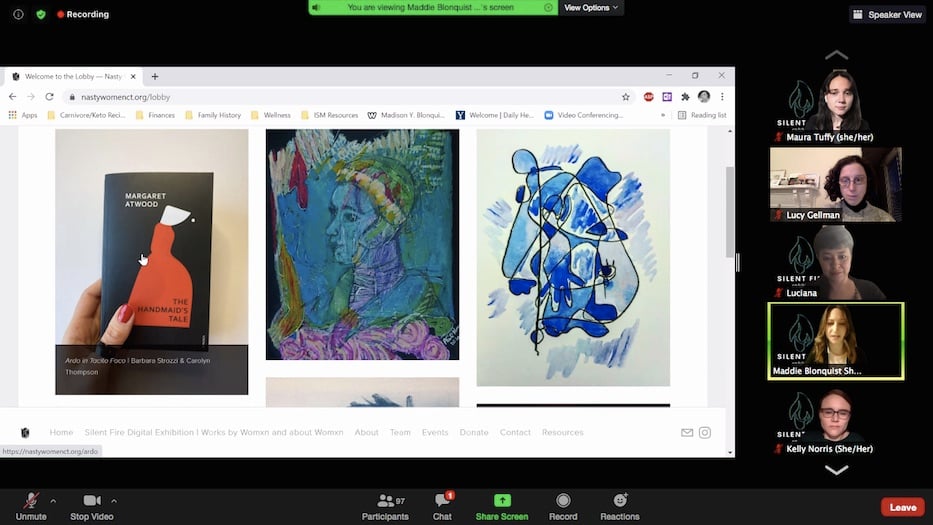Image resolution: width=933 pixels, height=525 pixels.
Task: Unmute the microphone
Action: tap(31, 508)
